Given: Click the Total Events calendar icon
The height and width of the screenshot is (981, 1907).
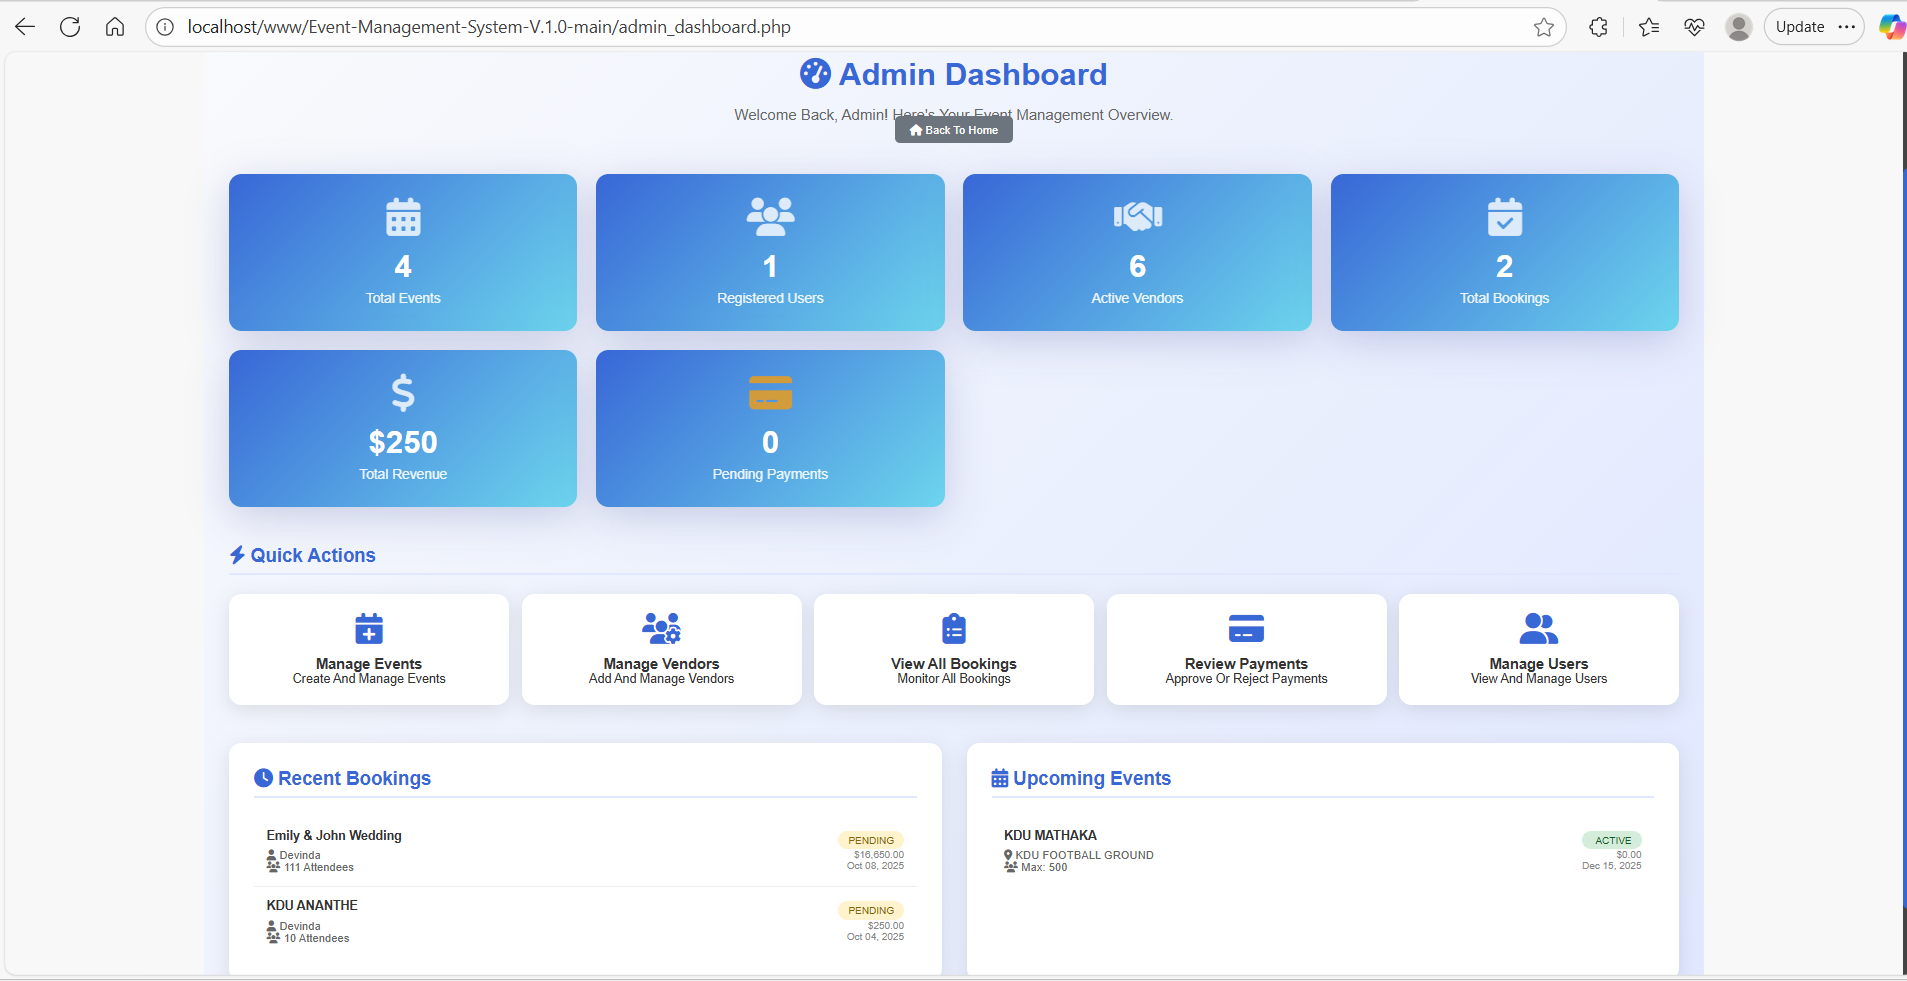Looking at the screenshot, I should click(403, 217).
